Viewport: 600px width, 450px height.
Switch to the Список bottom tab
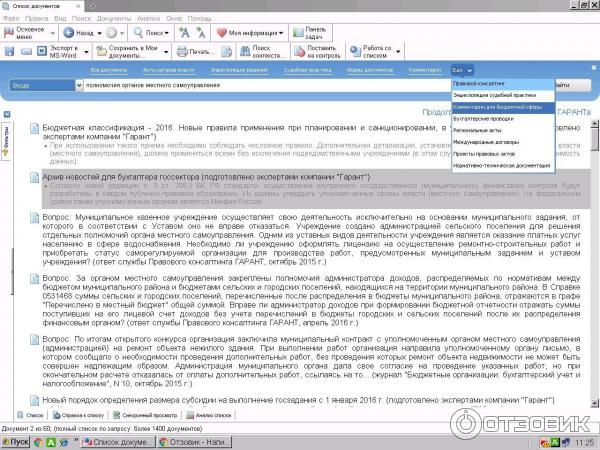pos(31,415)
